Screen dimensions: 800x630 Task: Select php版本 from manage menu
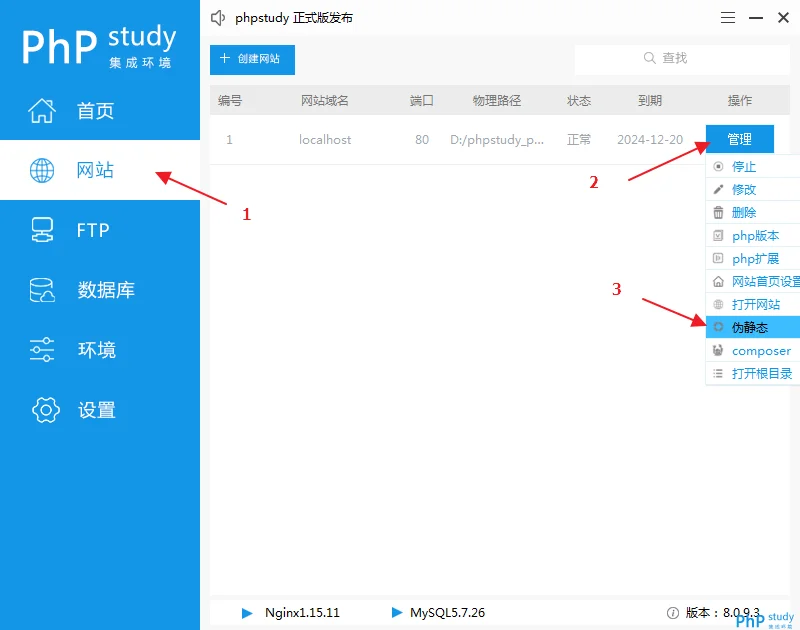coord(753,236)
